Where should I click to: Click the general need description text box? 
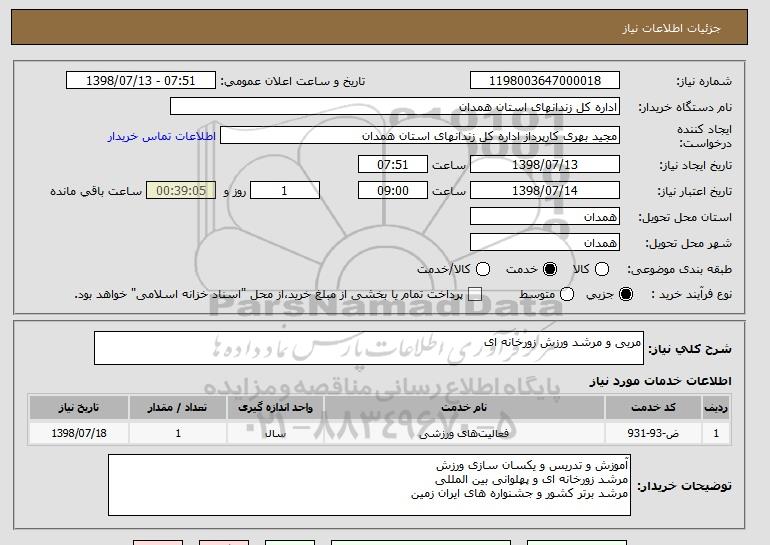(369, 348)
